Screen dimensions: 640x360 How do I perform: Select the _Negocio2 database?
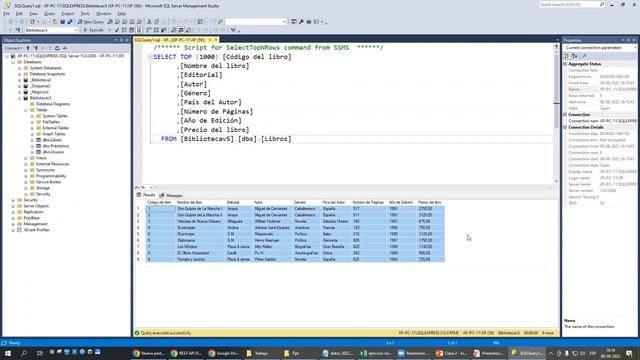39,92
